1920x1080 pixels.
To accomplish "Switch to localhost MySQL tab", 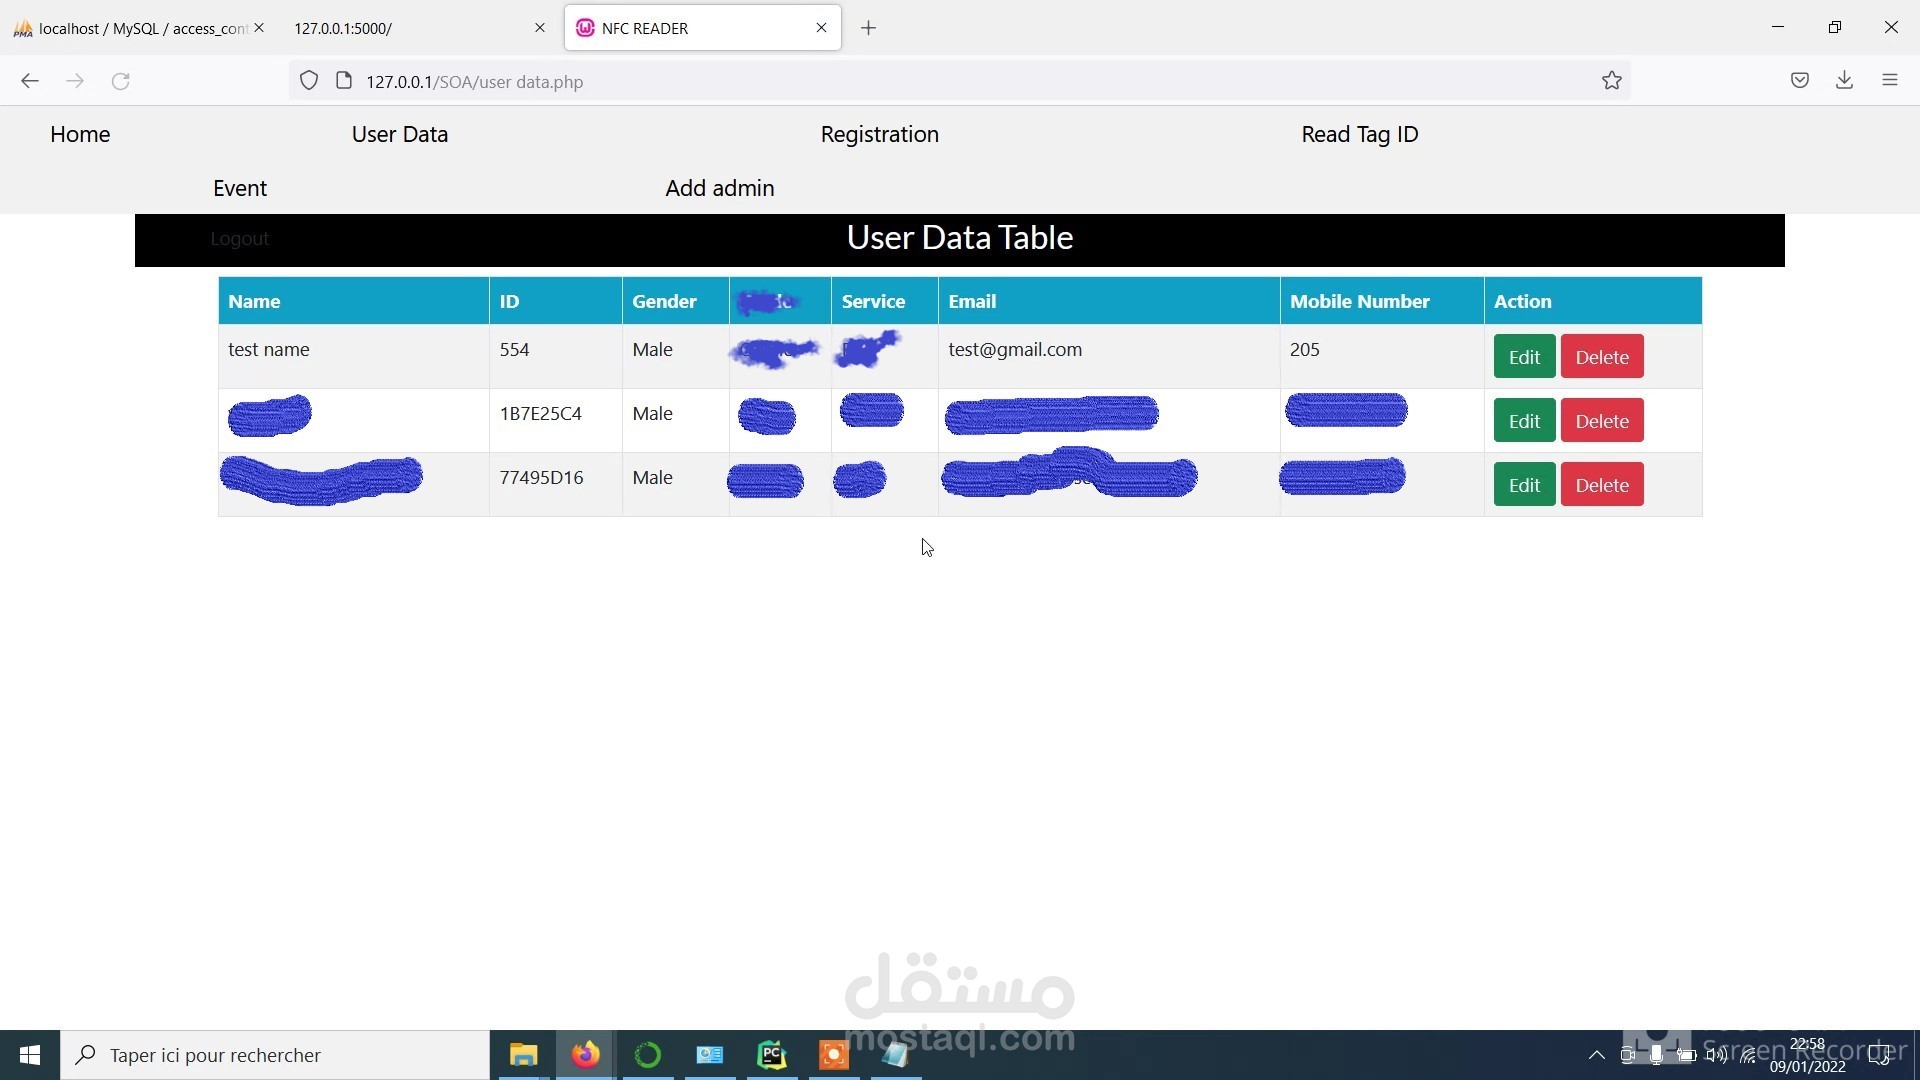I will 135,28.
